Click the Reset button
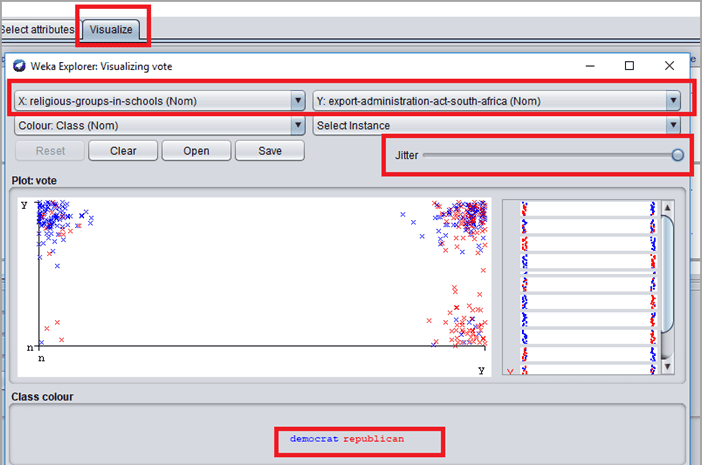Viewport: 702px width, 465px height. click(x=50, y=151)
